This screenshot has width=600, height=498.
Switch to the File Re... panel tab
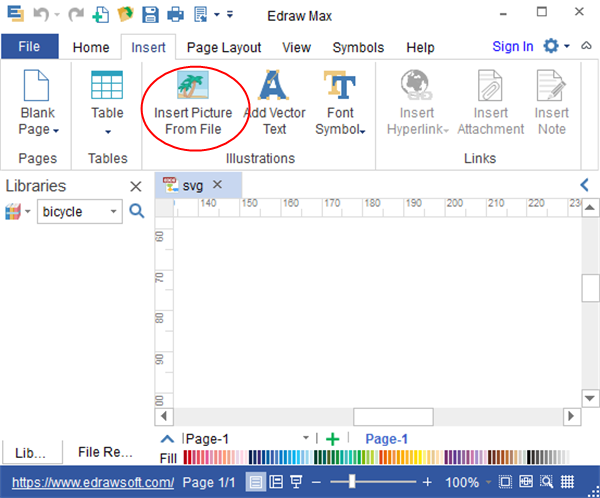click(x=105, y=452)
